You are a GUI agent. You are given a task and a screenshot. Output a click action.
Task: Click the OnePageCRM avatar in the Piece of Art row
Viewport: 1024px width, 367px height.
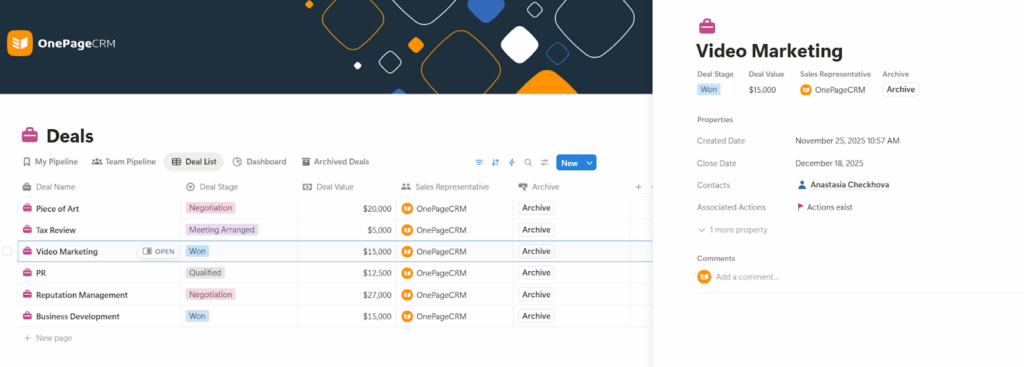point(408,208)
